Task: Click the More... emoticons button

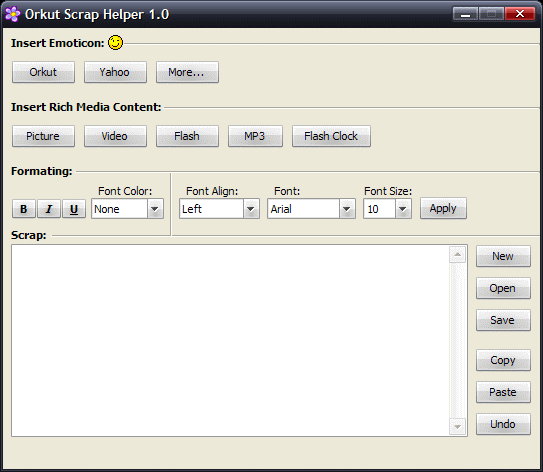Action: (x=187, y=72)
